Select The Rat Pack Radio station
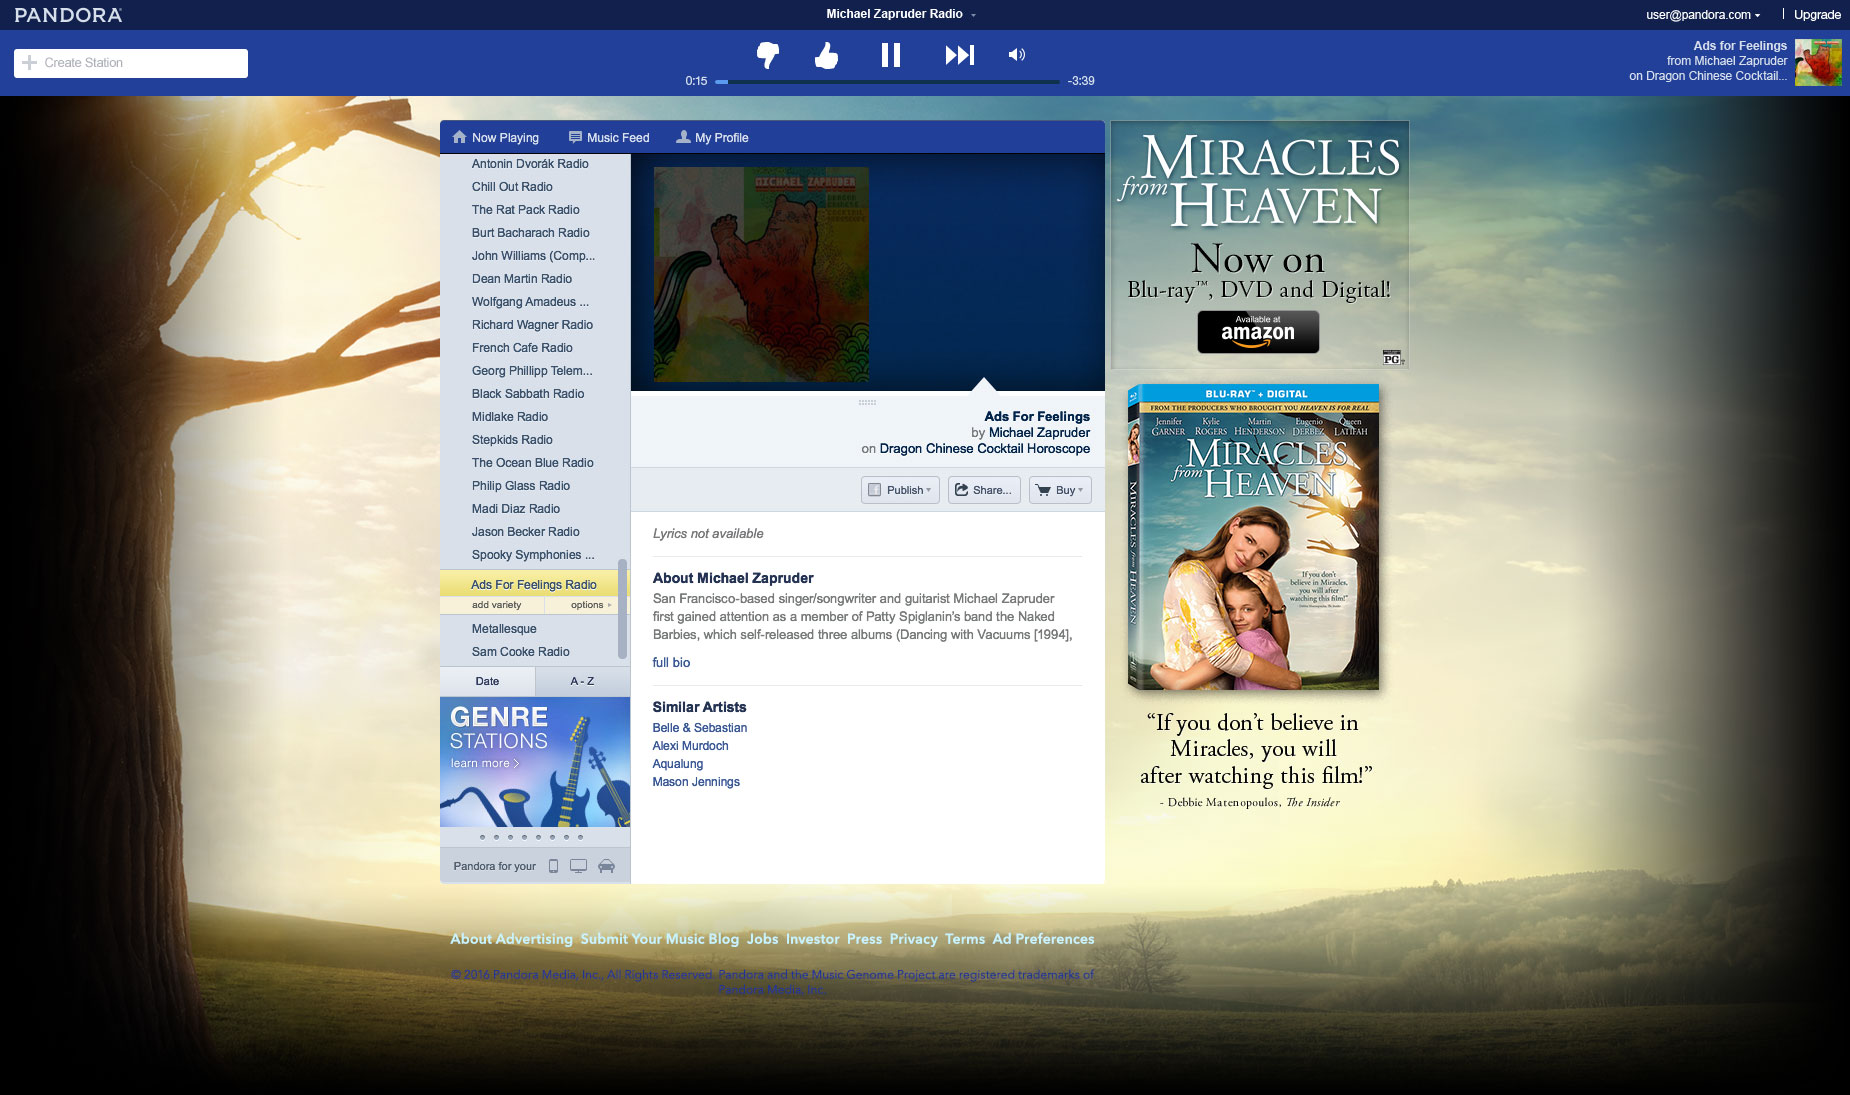The image size is (1850, 1095). point(526,210)
